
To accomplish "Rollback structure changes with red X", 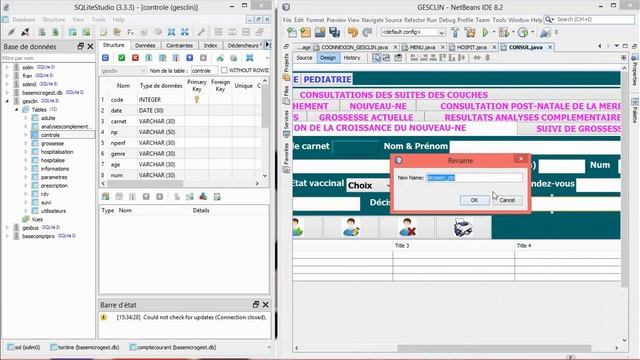I will 135,58.
